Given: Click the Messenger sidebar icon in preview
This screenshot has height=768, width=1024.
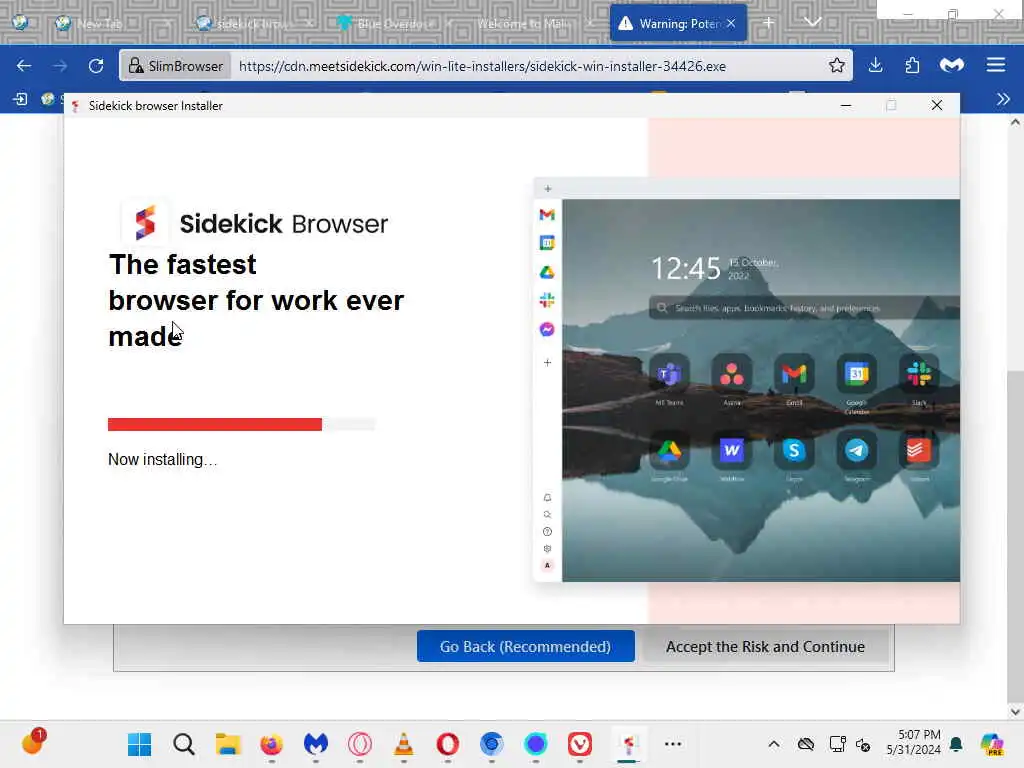Looking at the screenshot, I should [x=547, y=329].
